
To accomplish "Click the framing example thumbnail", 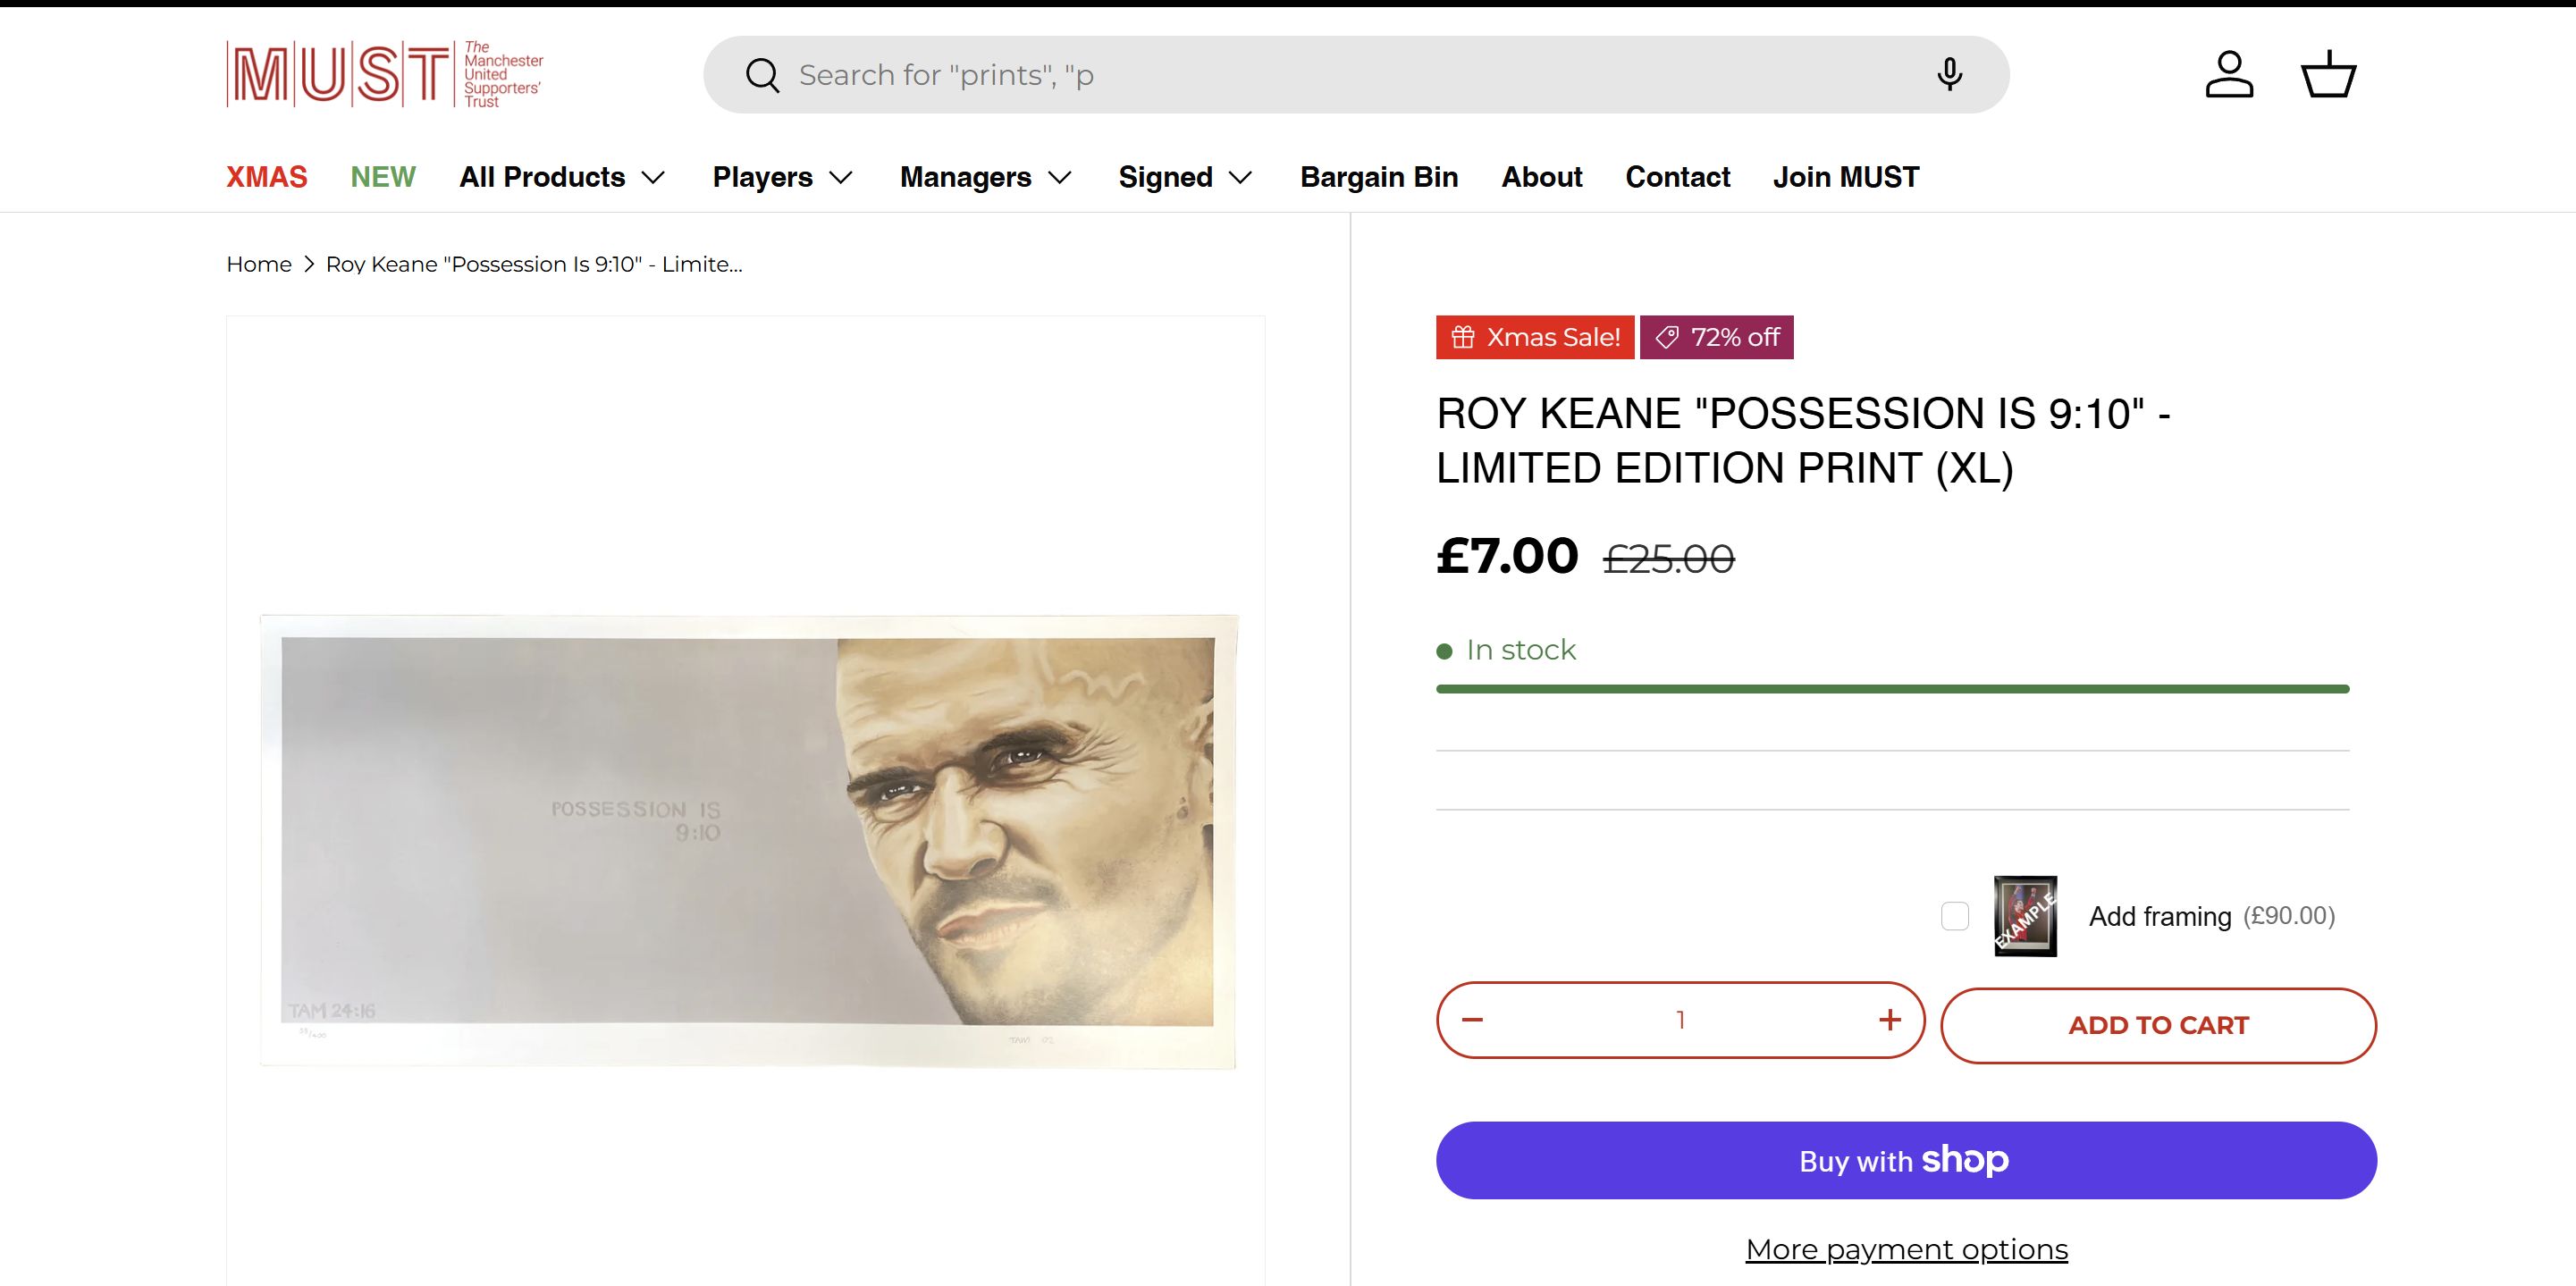I will [2025, 916].
